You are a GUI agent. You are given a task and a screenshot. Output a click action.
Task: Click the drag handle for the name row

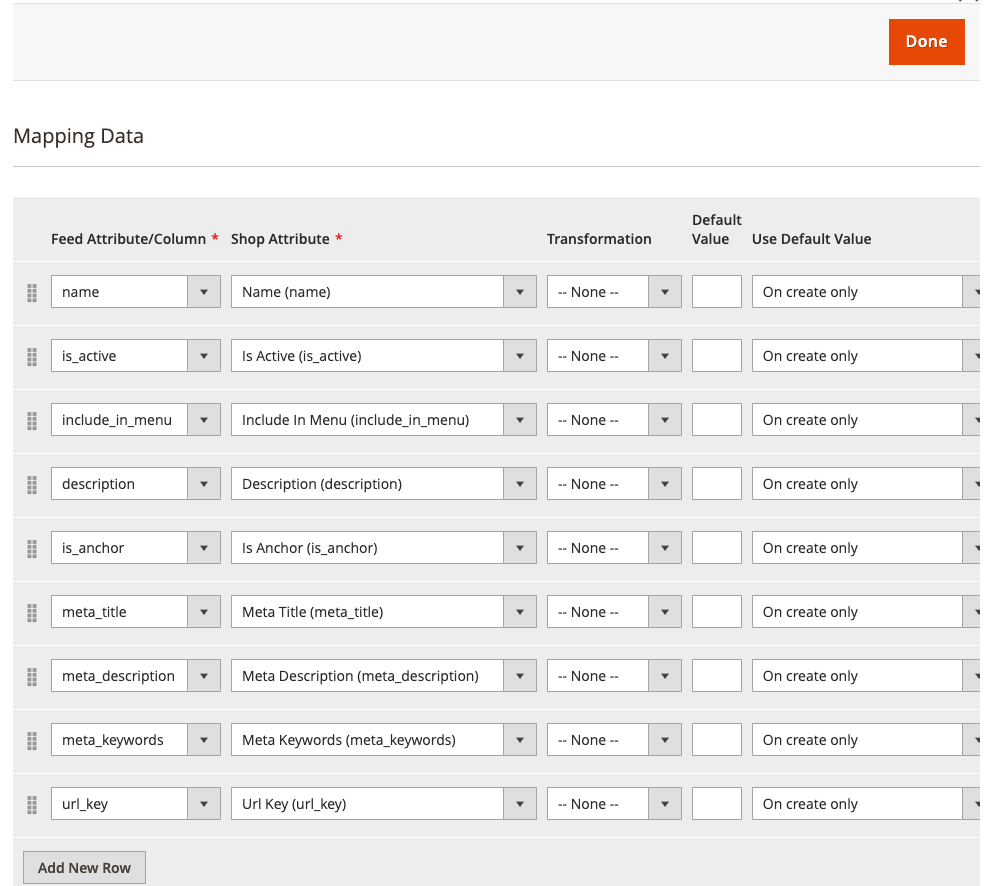32,293
